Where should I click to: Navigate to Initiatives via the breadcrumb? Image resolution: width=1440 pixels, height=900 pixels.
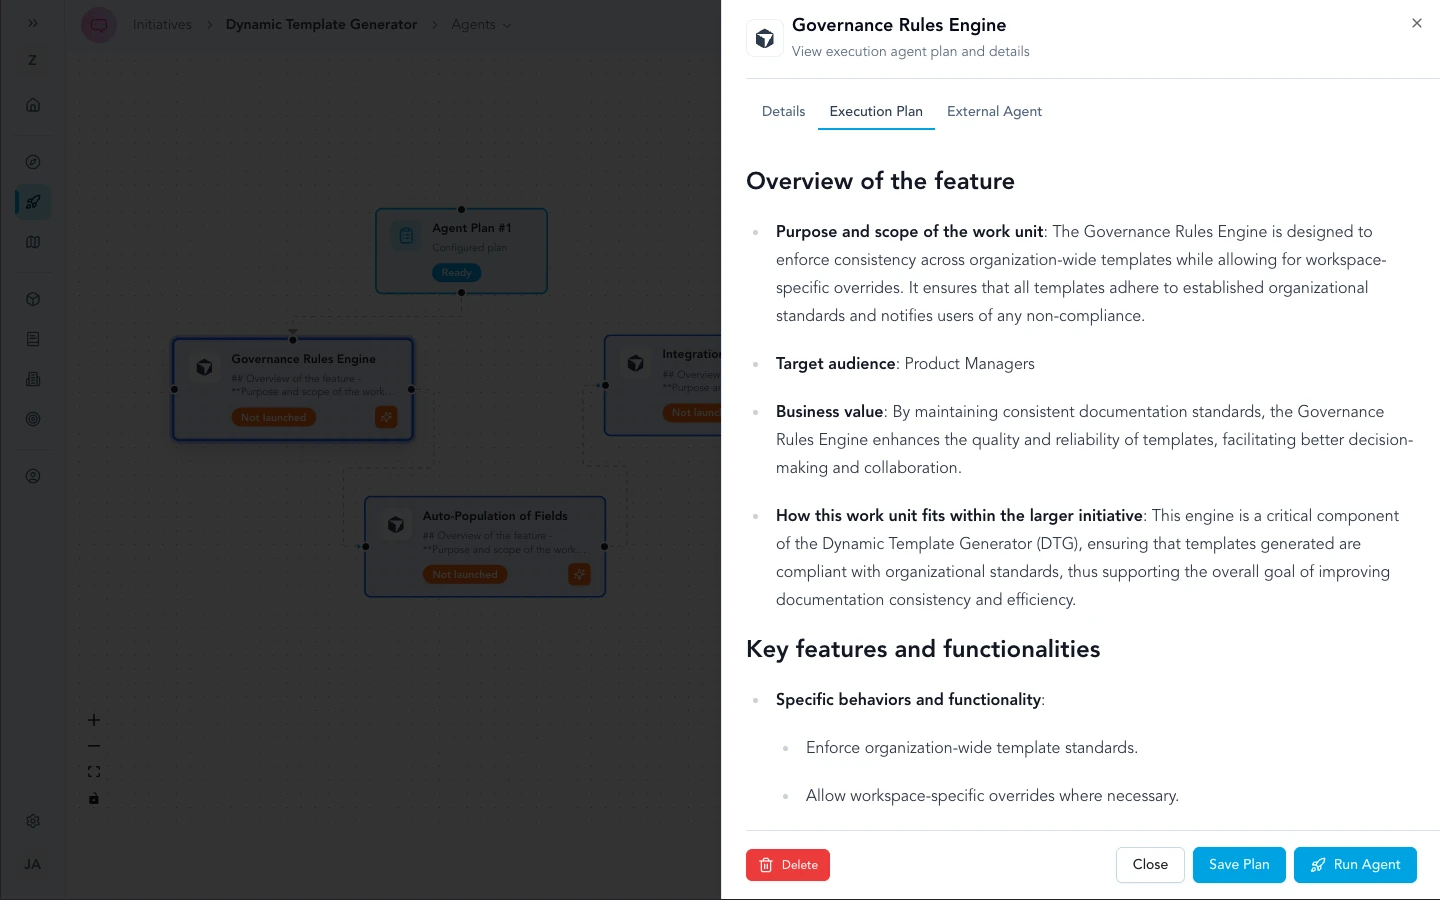click(x=162, y=24)
